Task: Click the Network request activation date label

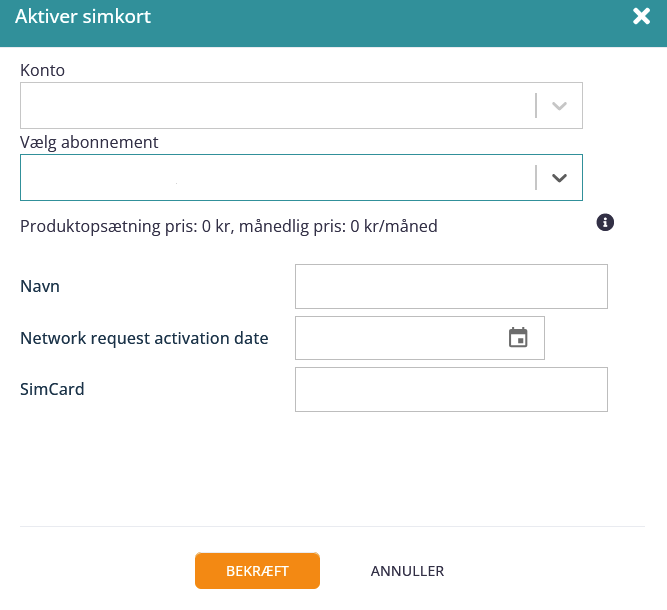Action: [144, 338]
